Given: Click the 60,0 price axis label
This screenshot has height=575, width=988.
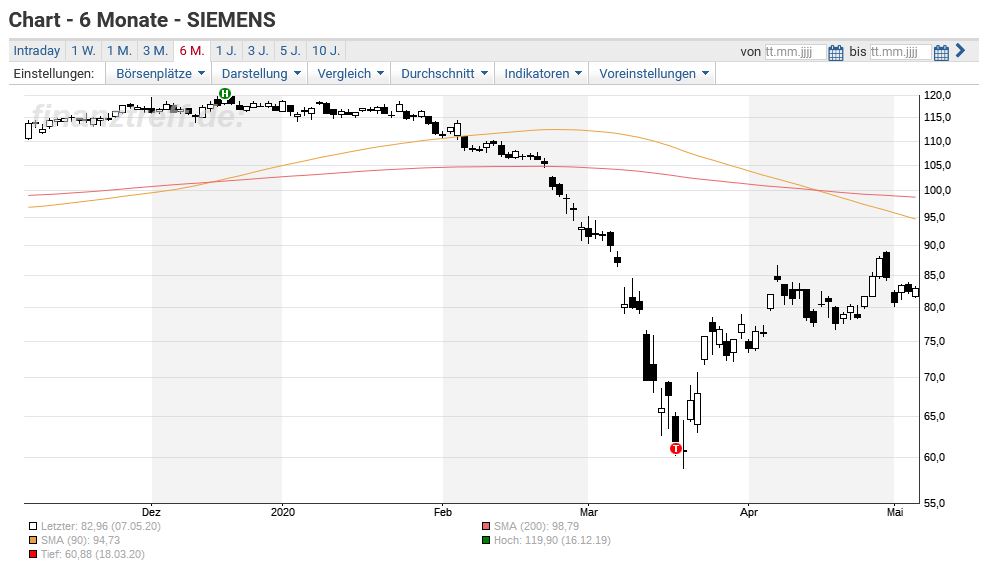Looking at the screenshot, I should [934, 457].
